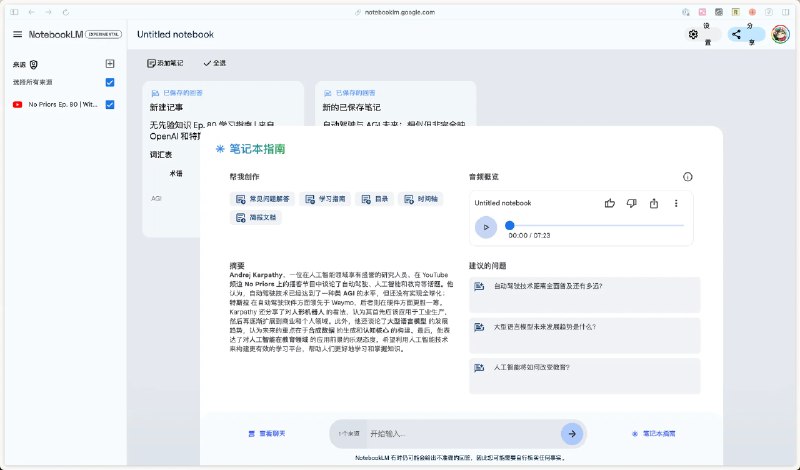Play the Untitled notebook audio overview

click(486, 227)
